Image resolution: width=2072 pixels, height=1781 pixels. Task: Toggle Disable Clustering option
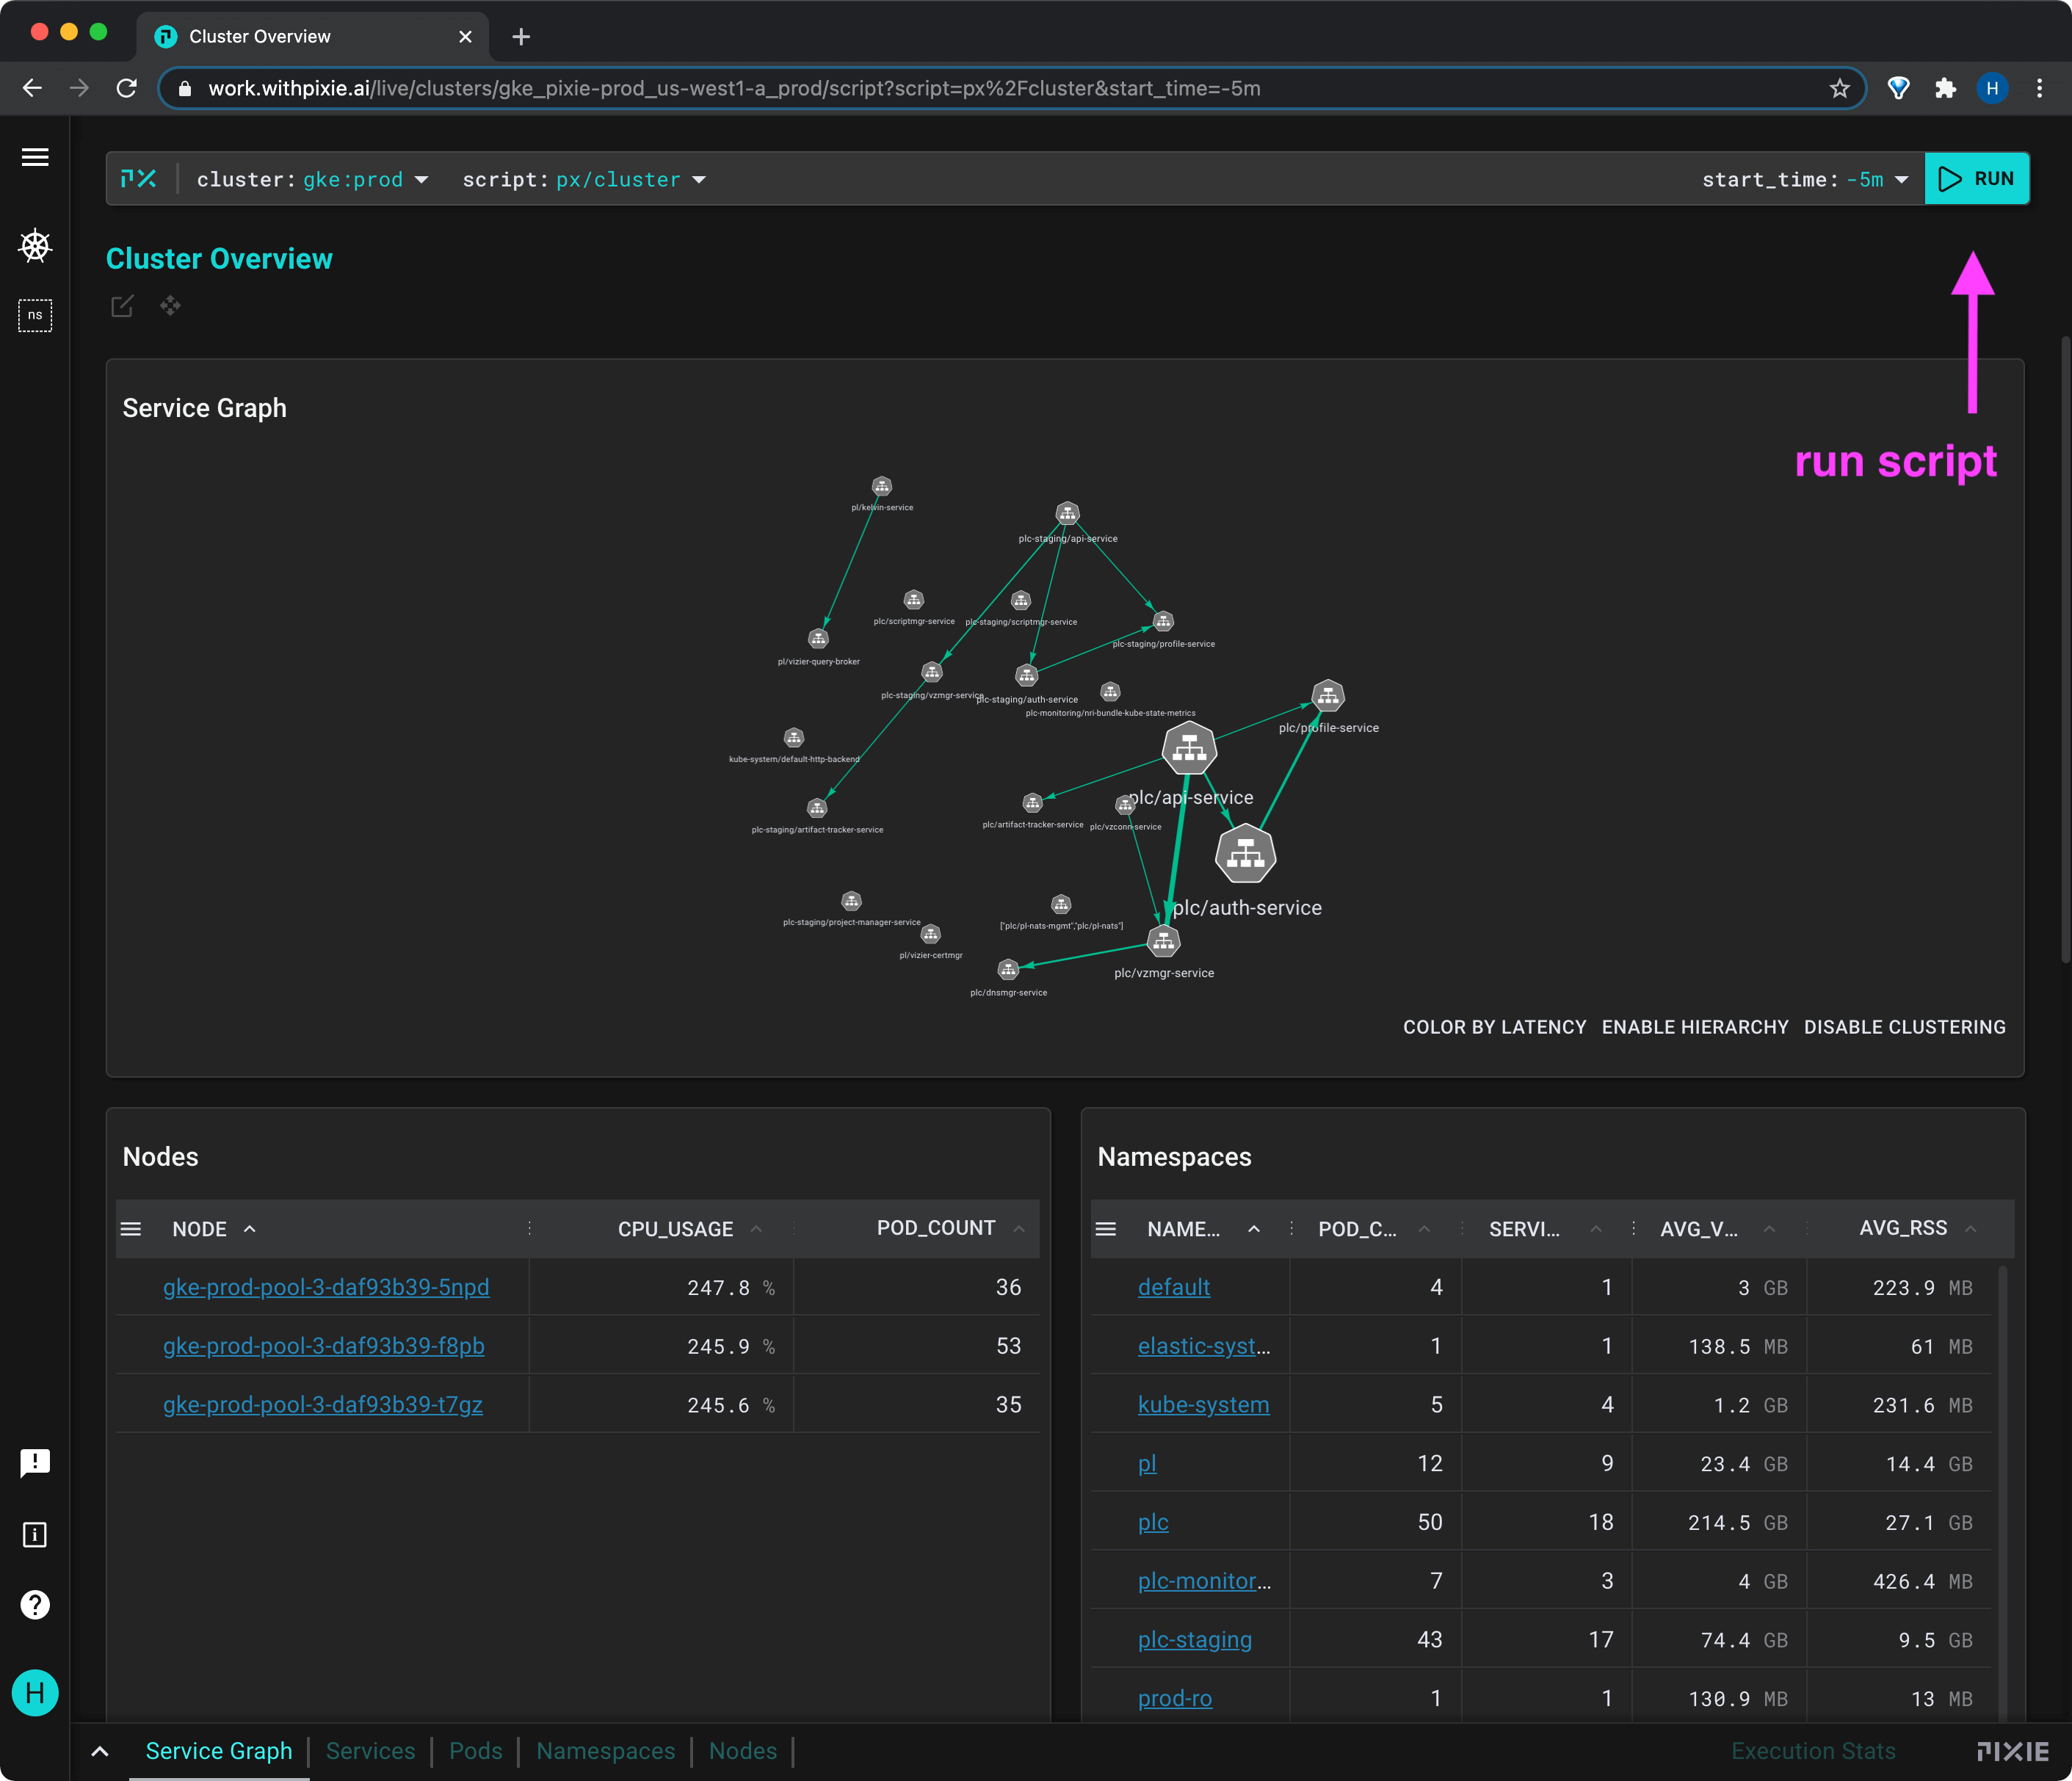1904,1027
